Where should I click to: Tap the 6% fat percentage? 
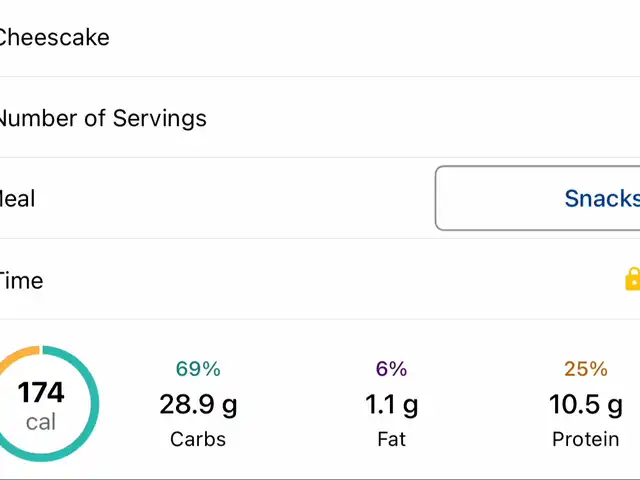point(391,369)
